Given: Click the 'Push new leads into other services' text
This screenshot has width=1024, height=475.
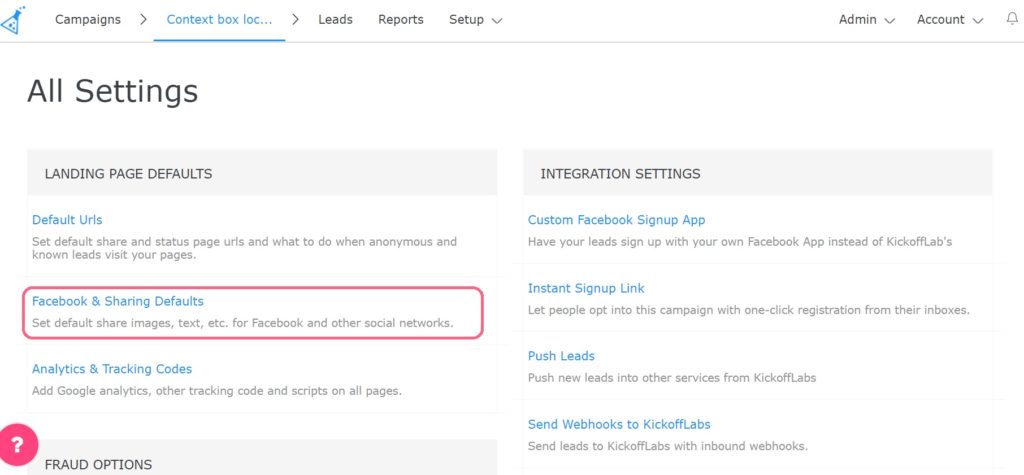Looking at the screenshot, I should click(x=672, y=378).
